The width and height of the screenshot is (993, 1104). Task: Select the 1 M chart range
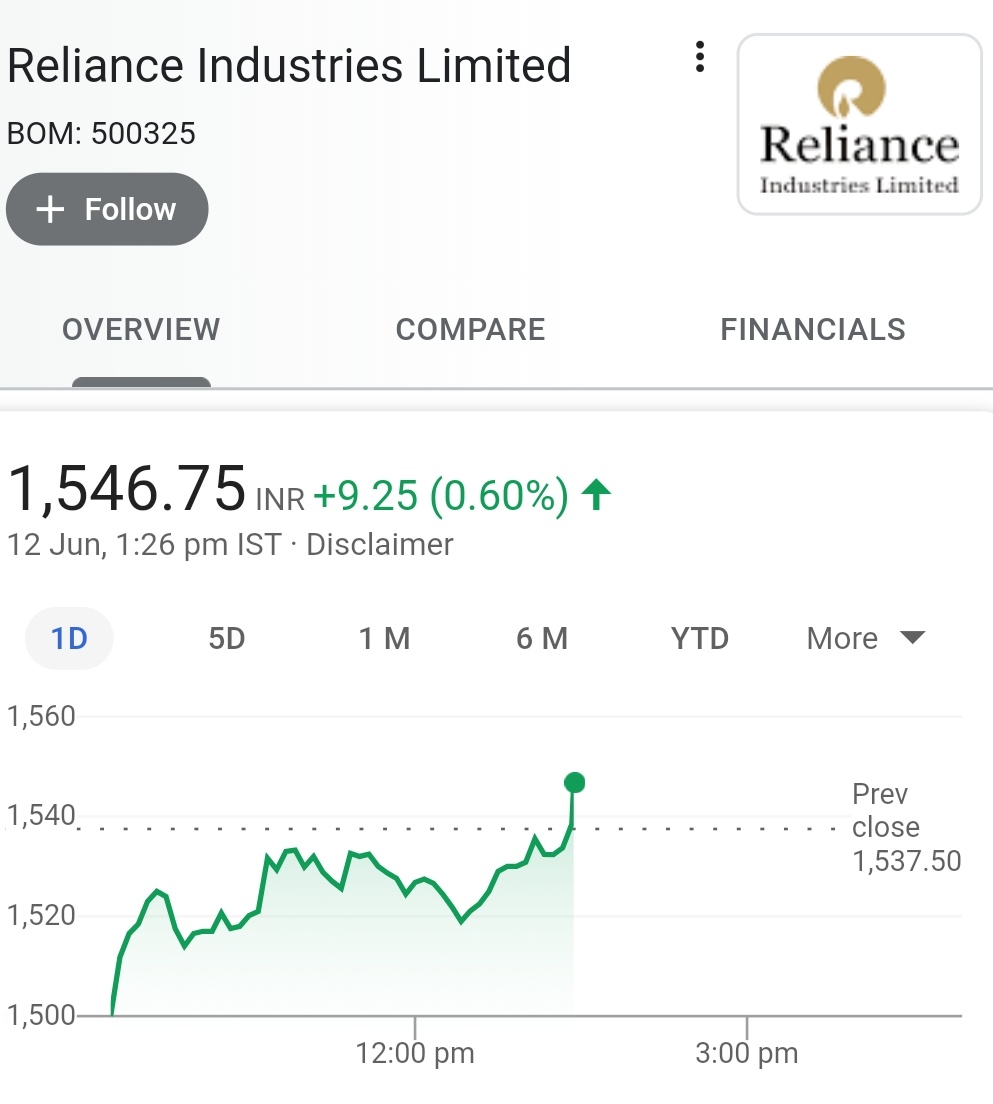click(x=385, y=639)
